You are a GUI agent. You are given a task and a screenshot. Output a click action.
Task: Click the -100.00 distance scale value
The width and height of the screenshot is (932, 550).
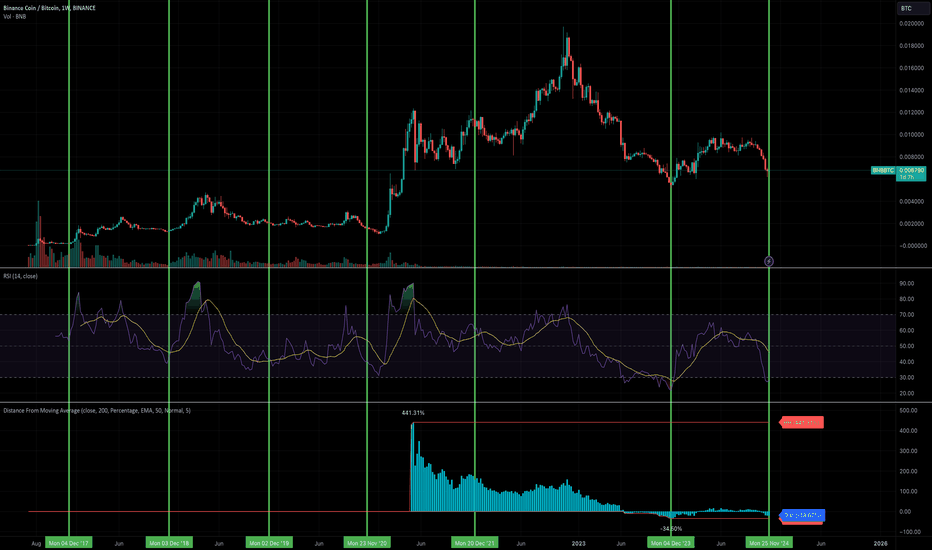tap(910, 532)
